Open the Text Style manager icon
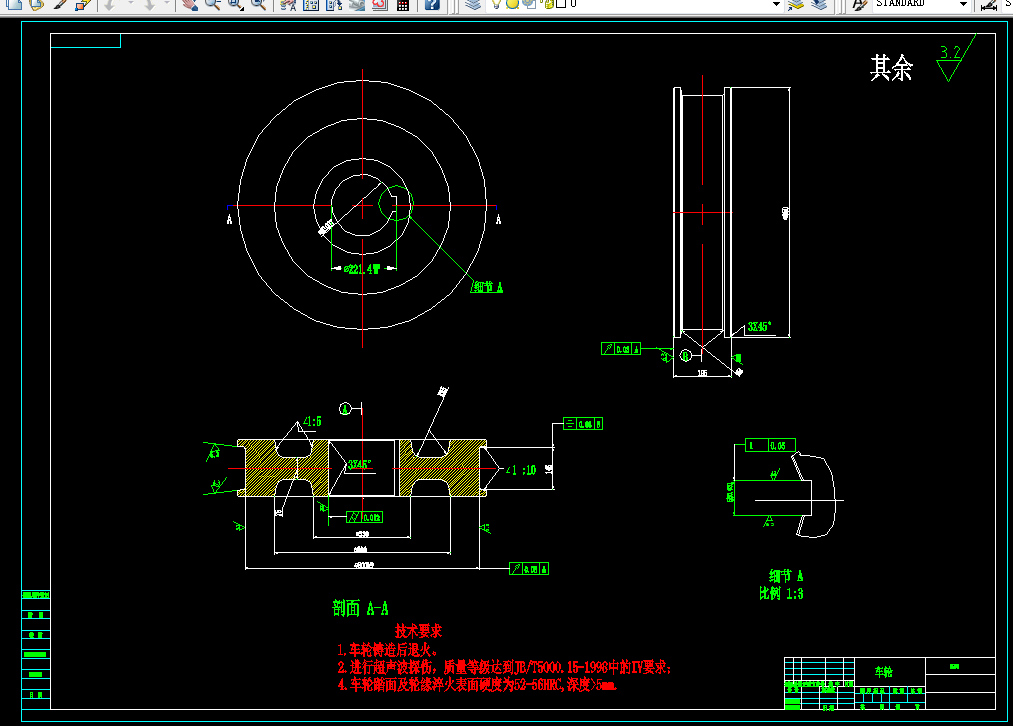This screenshot has width=1013, height=726. click(x=859, y=4)
